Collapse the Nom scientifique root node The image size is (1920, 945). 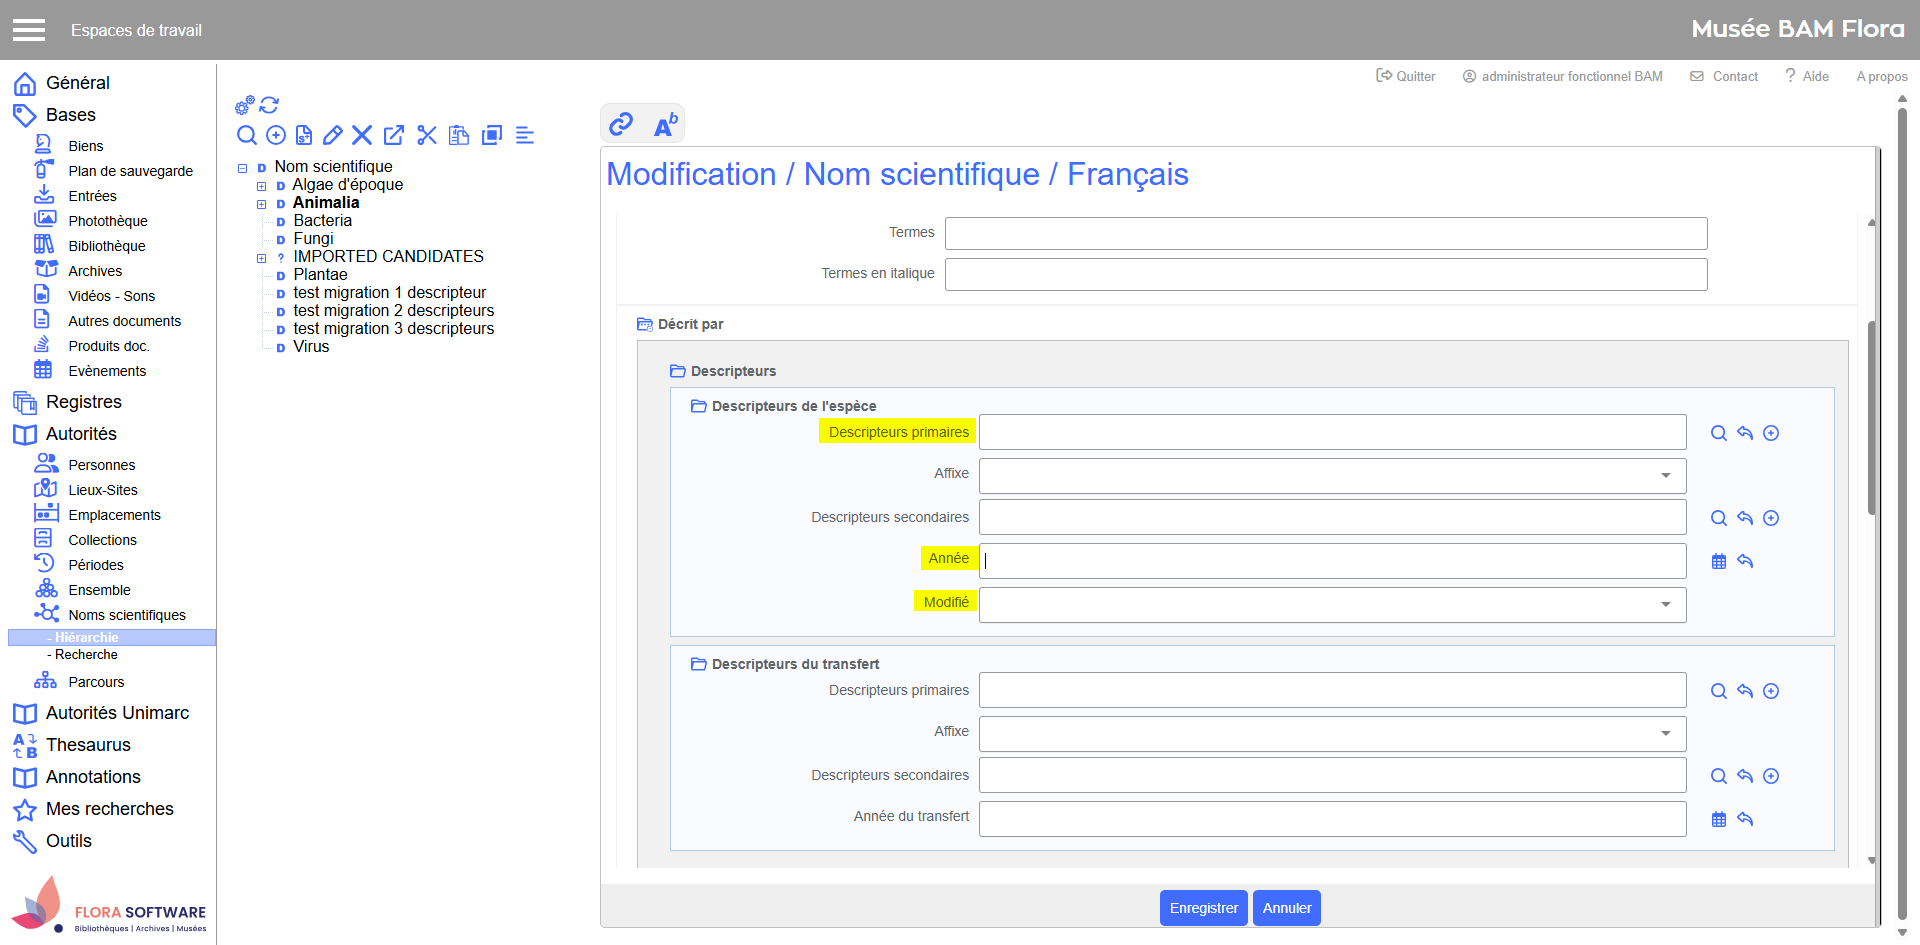point(242,168)
